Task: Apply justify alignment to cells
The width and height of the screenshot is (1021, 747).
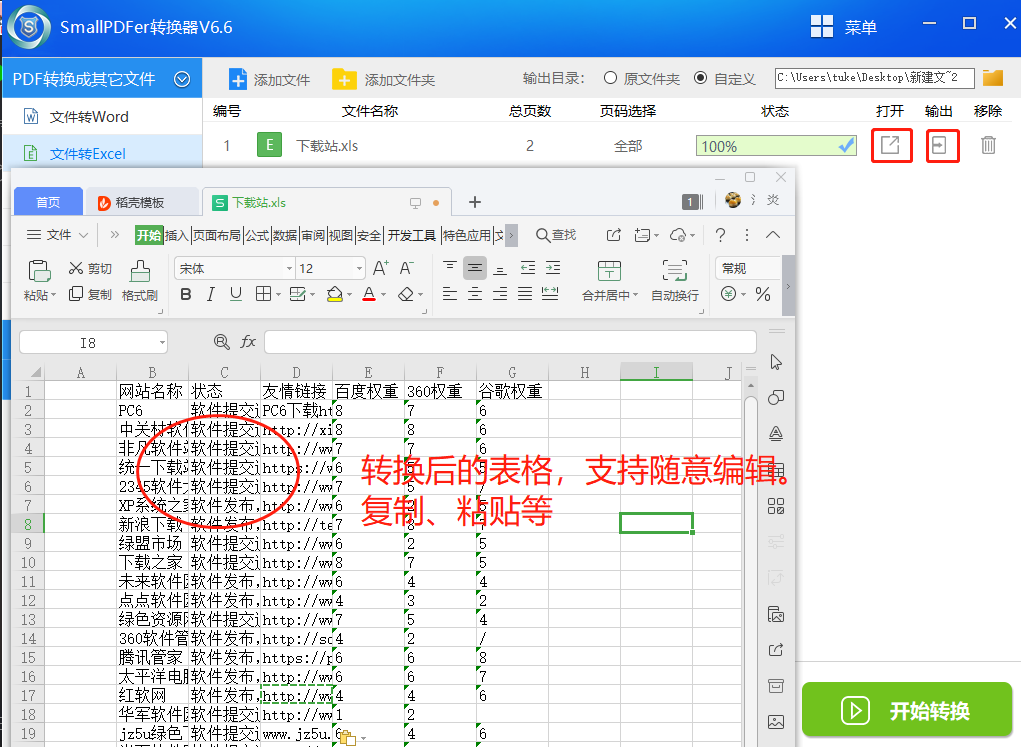Action: (525, 294)
